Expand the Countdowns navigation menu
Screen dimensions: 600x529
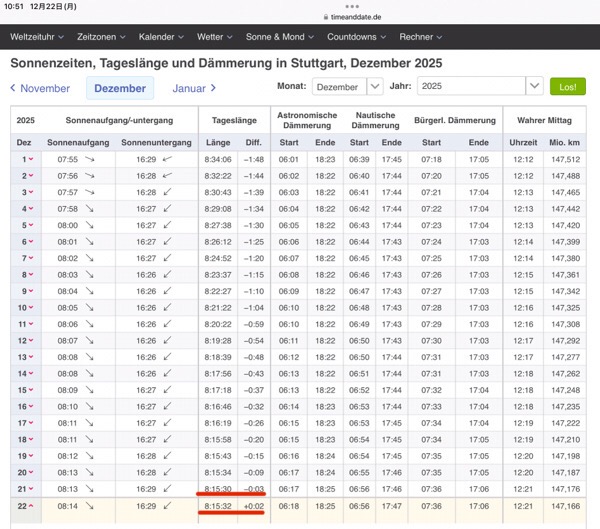click(x=356, y=37)
